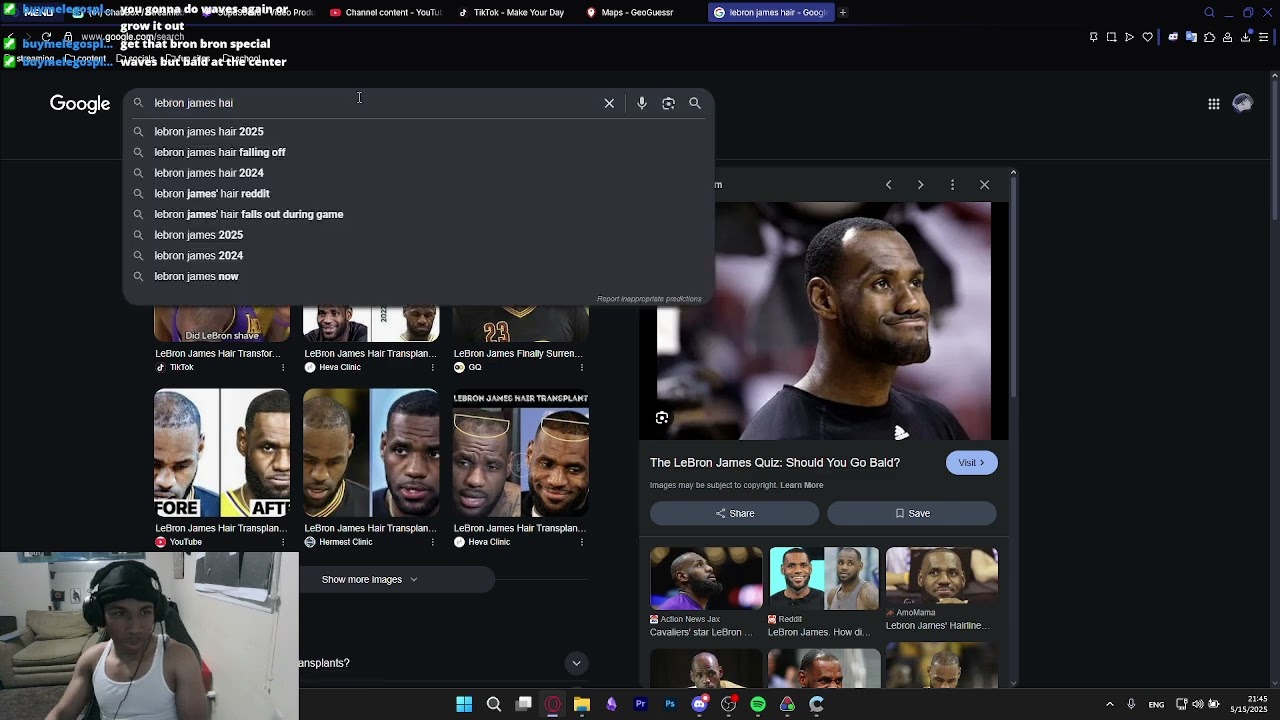Viewport: 1280px width, 720px height.
Task: Show hidden system tray icons
Action: pos(1109,704)
